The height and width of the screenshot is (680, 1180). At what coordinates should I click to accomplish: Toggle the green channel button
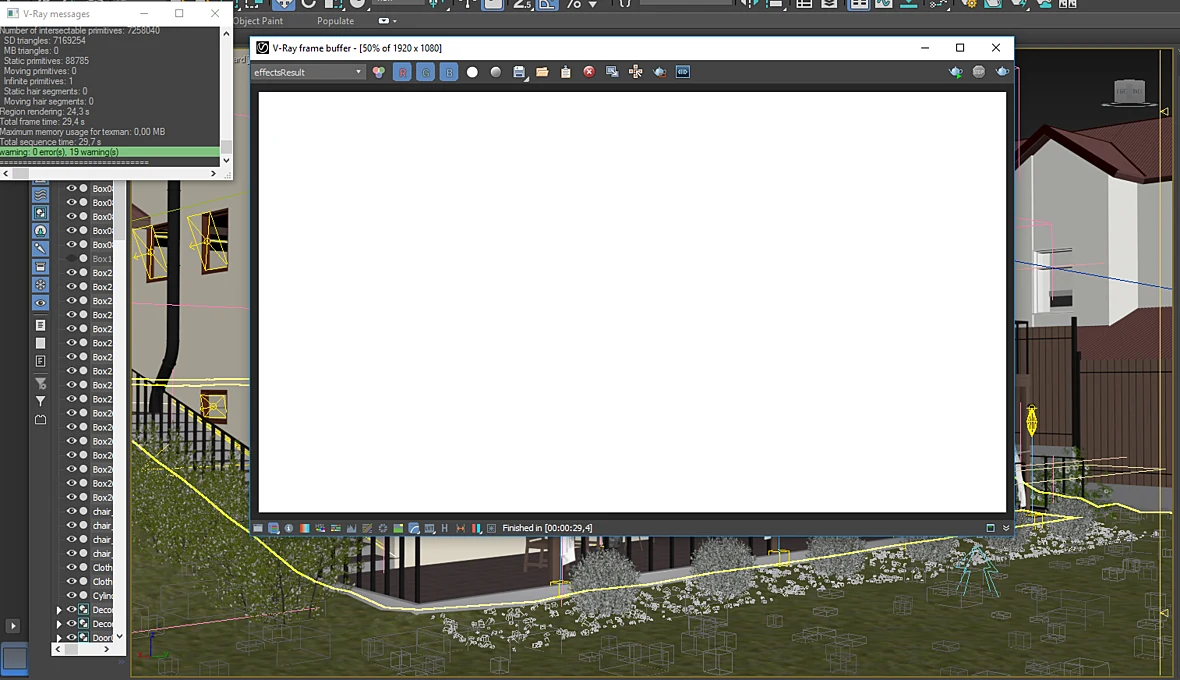pyautogui.click(x=425, y=72)
